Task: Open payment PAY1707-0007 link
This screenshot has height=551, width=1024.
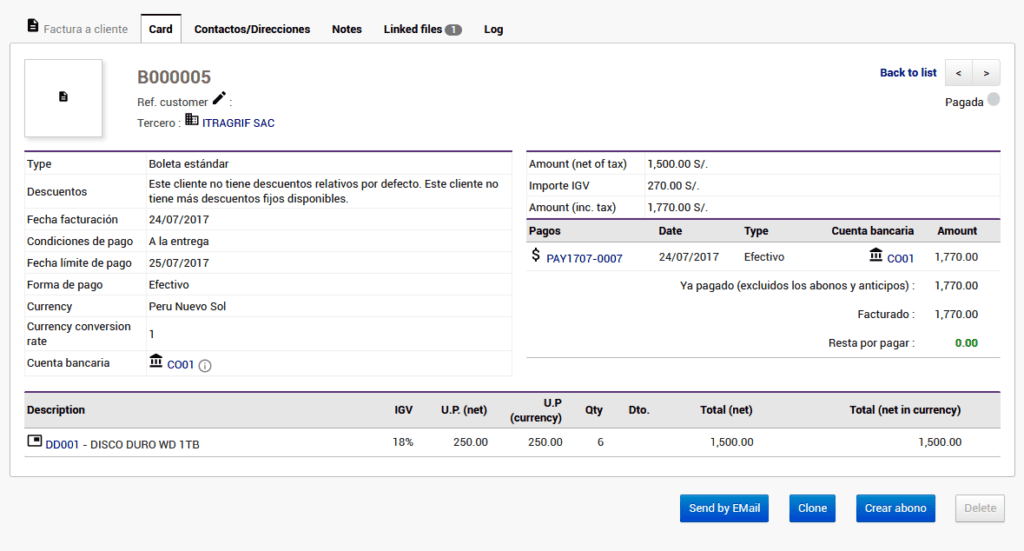Action: click(x=584, y=259)
